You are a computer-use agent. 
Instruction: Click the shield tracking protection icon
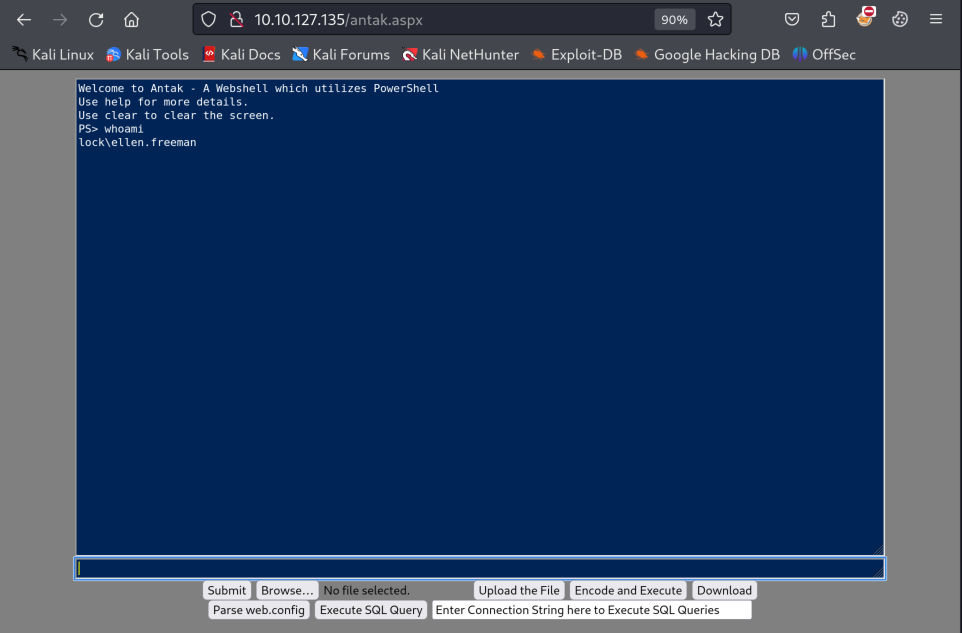click(209, 19)
